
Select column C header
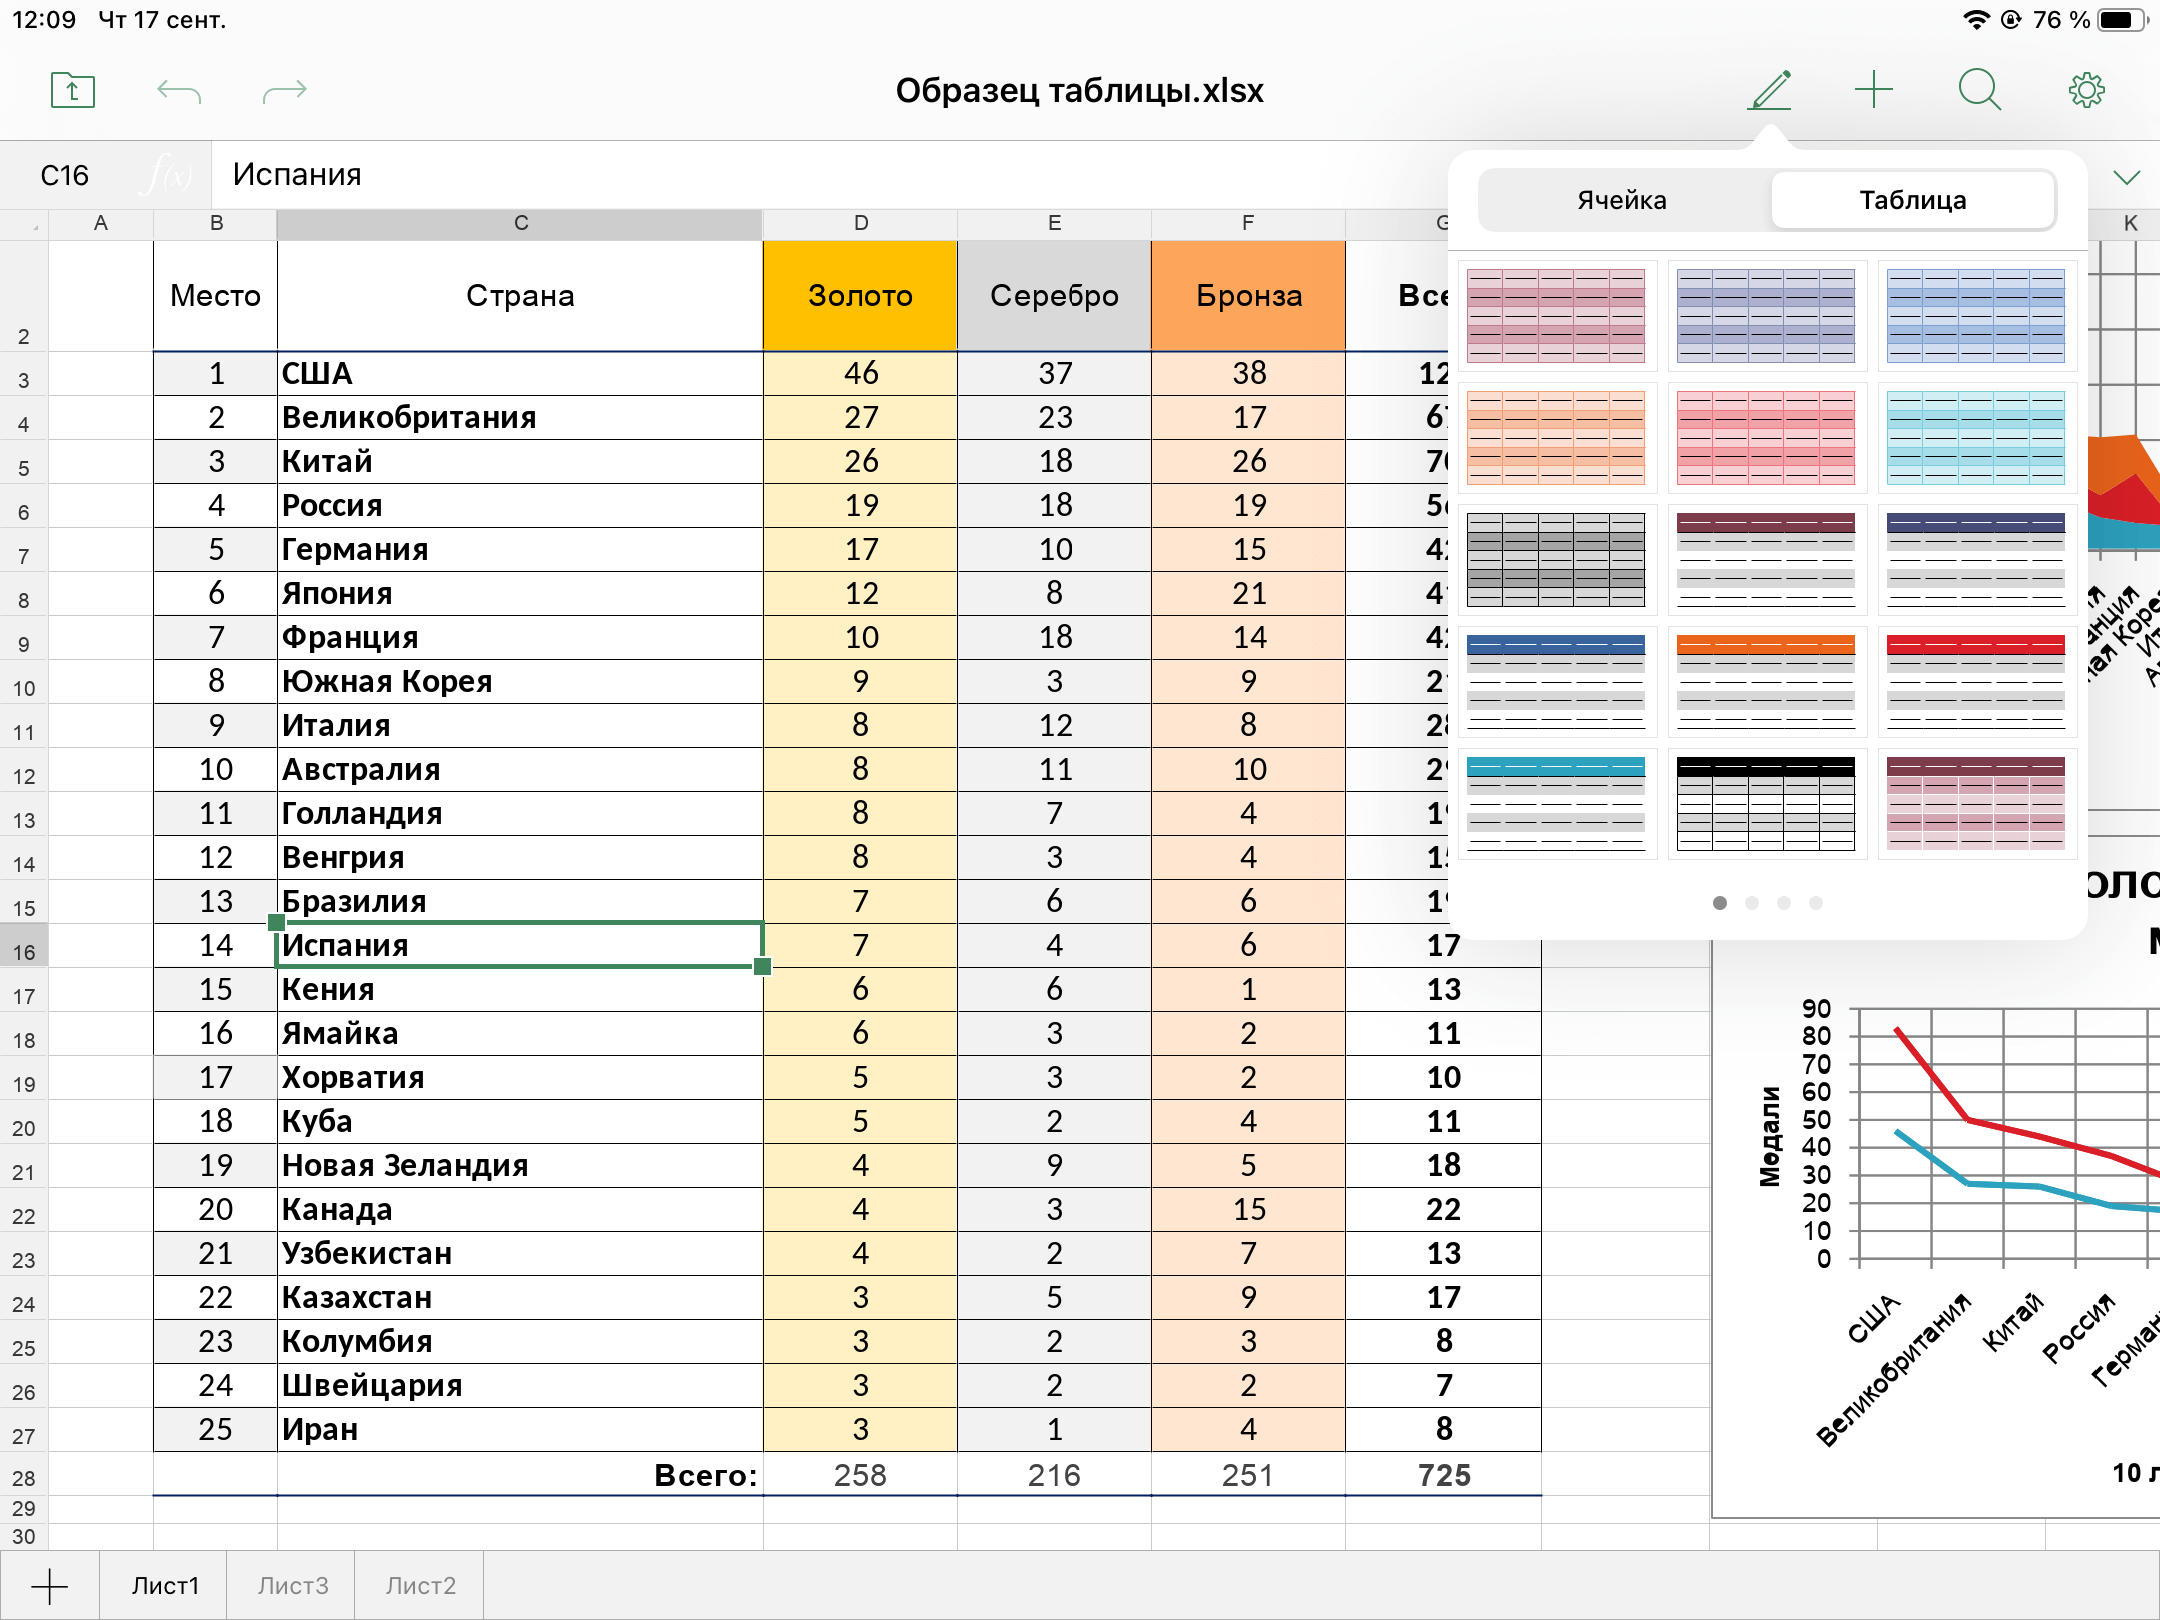520,224
